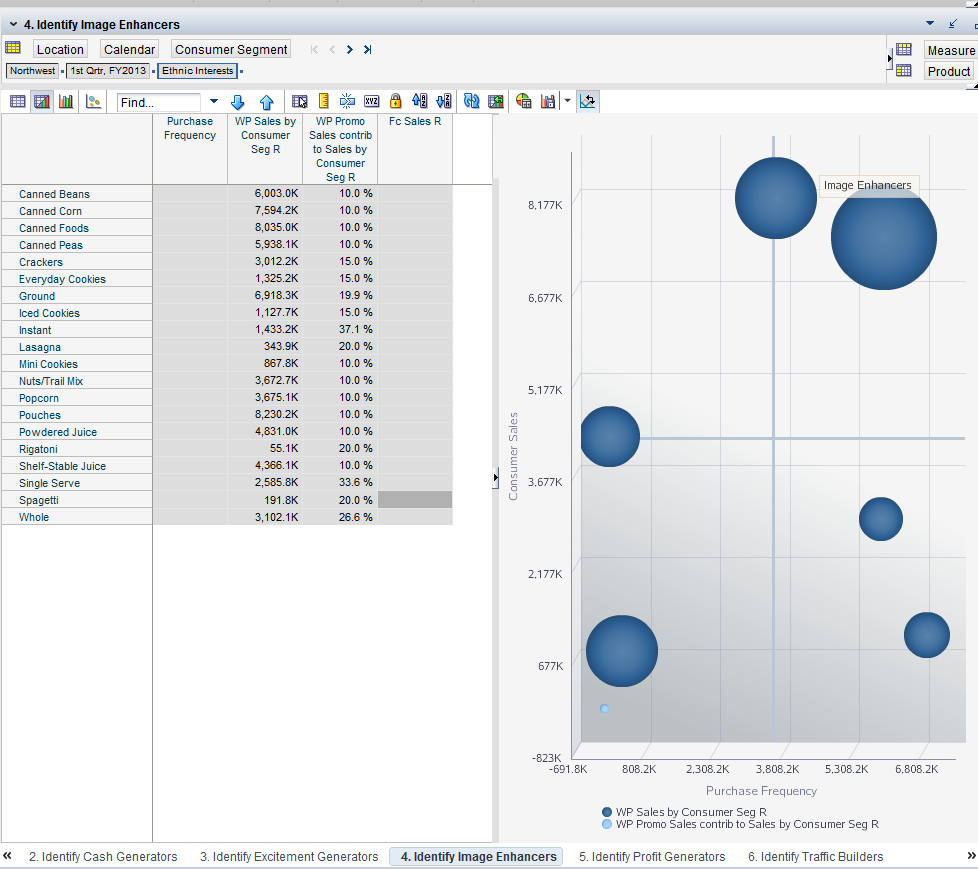Click the ascending A-Z sort icon
This screenshot has width=978, height=869.
click(420, 101)
